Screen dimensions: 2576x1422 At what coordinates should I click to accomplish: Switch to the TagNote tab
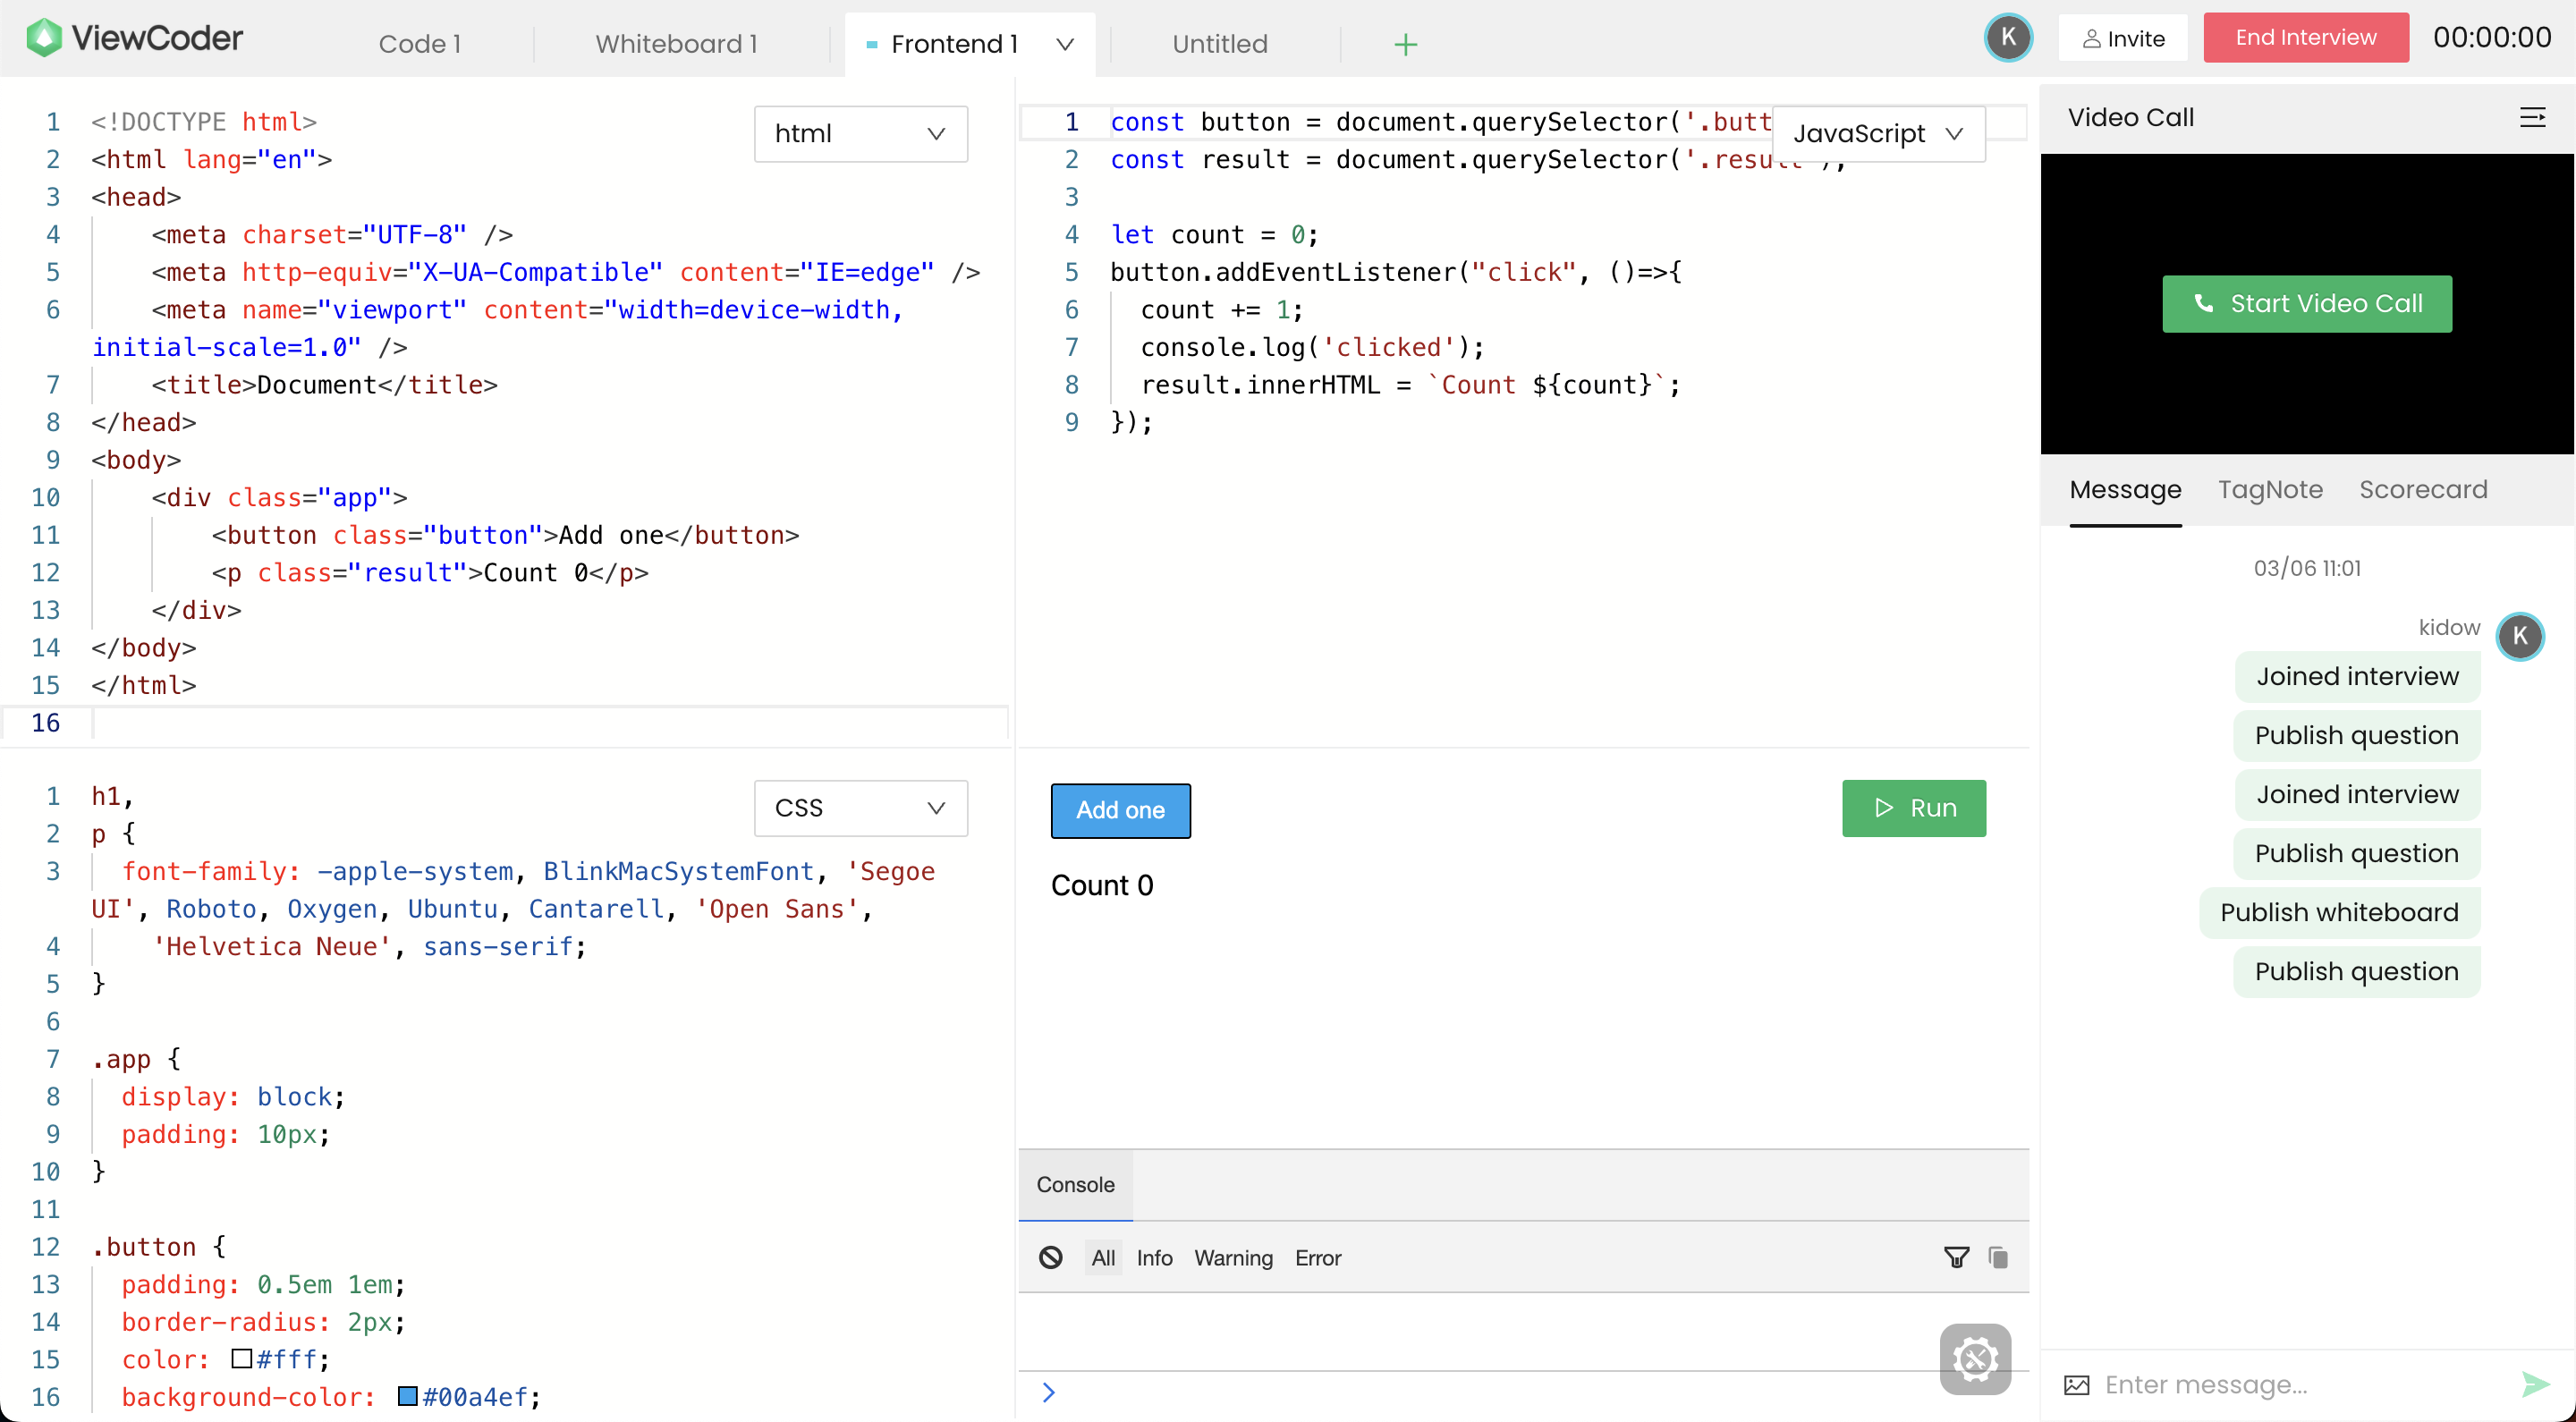point(2270,490)
